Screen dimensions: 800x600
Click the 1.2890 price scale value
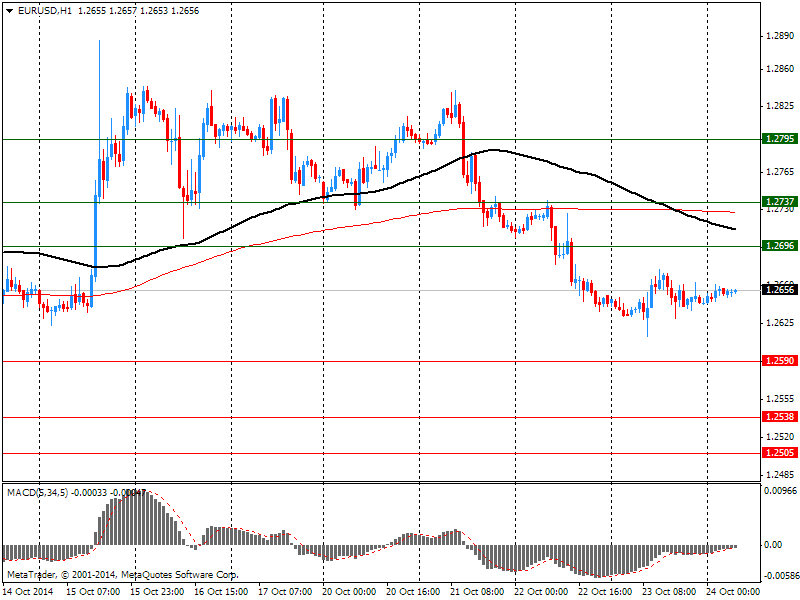pos(780,36)
